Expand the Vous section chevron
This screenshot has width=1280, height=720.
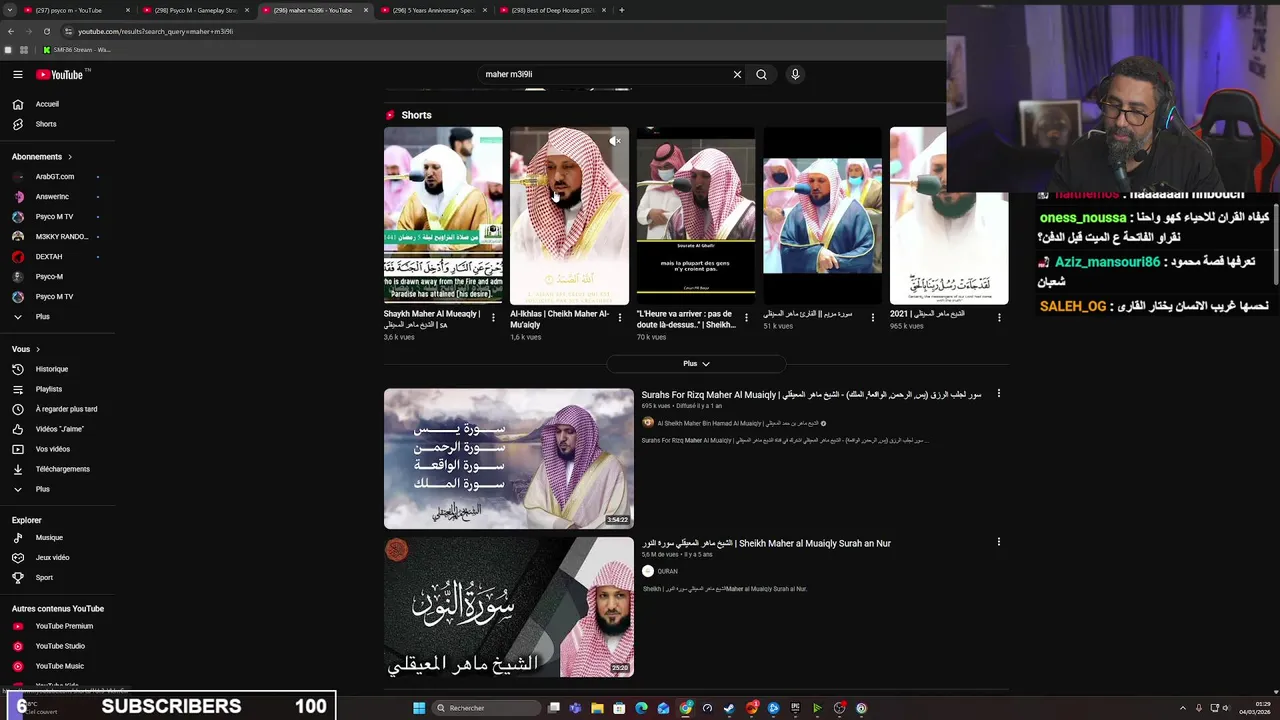(38, 349)
